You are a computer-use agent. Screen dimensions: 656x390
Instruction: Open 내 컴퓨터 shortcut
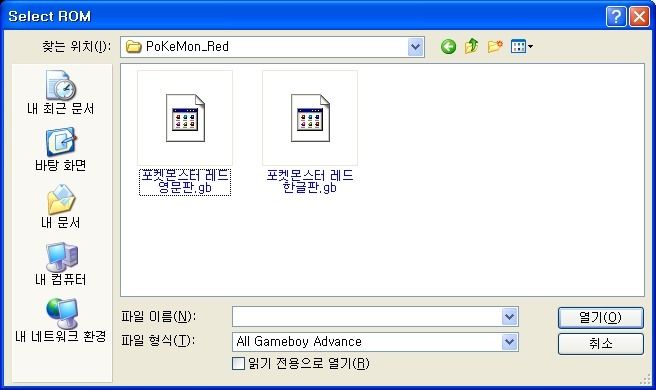click(x=61, y=264)
